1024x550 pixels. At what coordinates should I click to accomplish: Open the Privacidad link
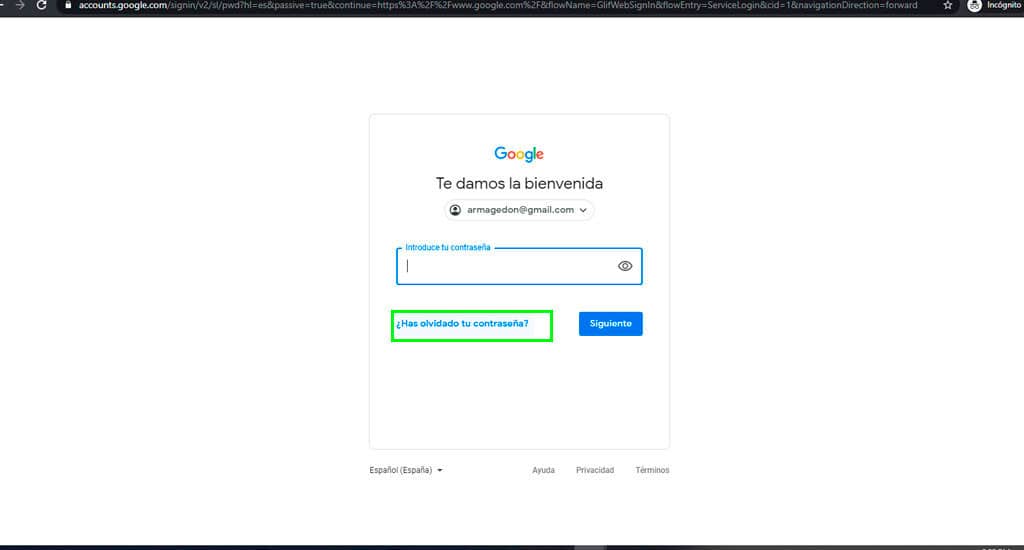(x=595, y=470)
